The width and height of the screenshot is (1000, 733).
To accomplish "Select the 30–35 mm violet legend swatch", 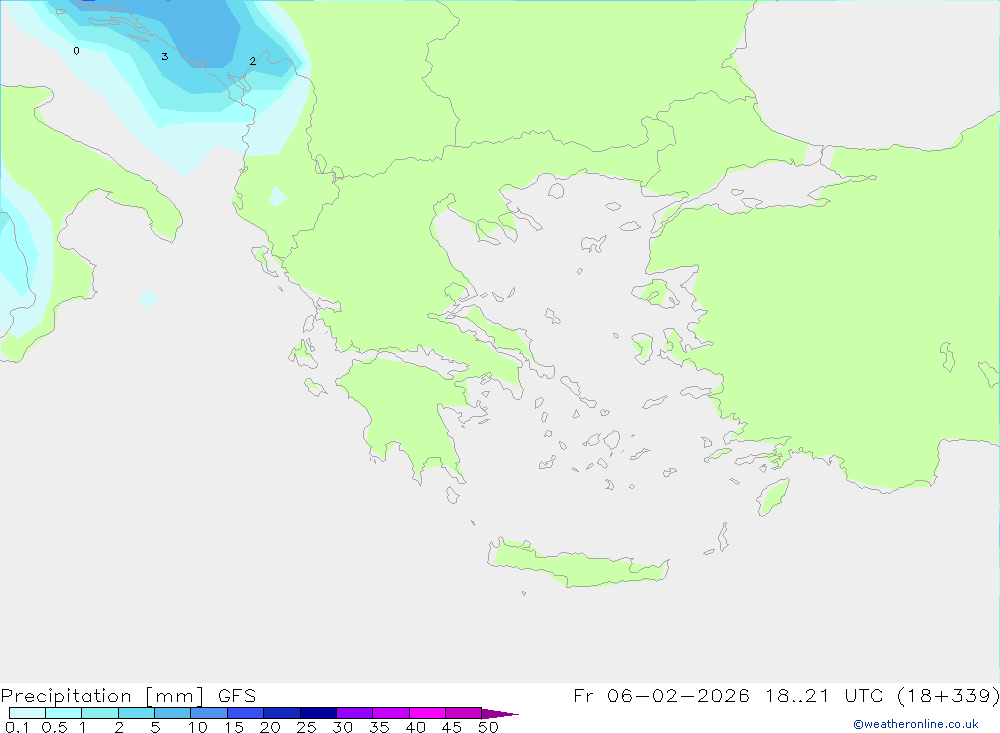I will pos(355,713).
